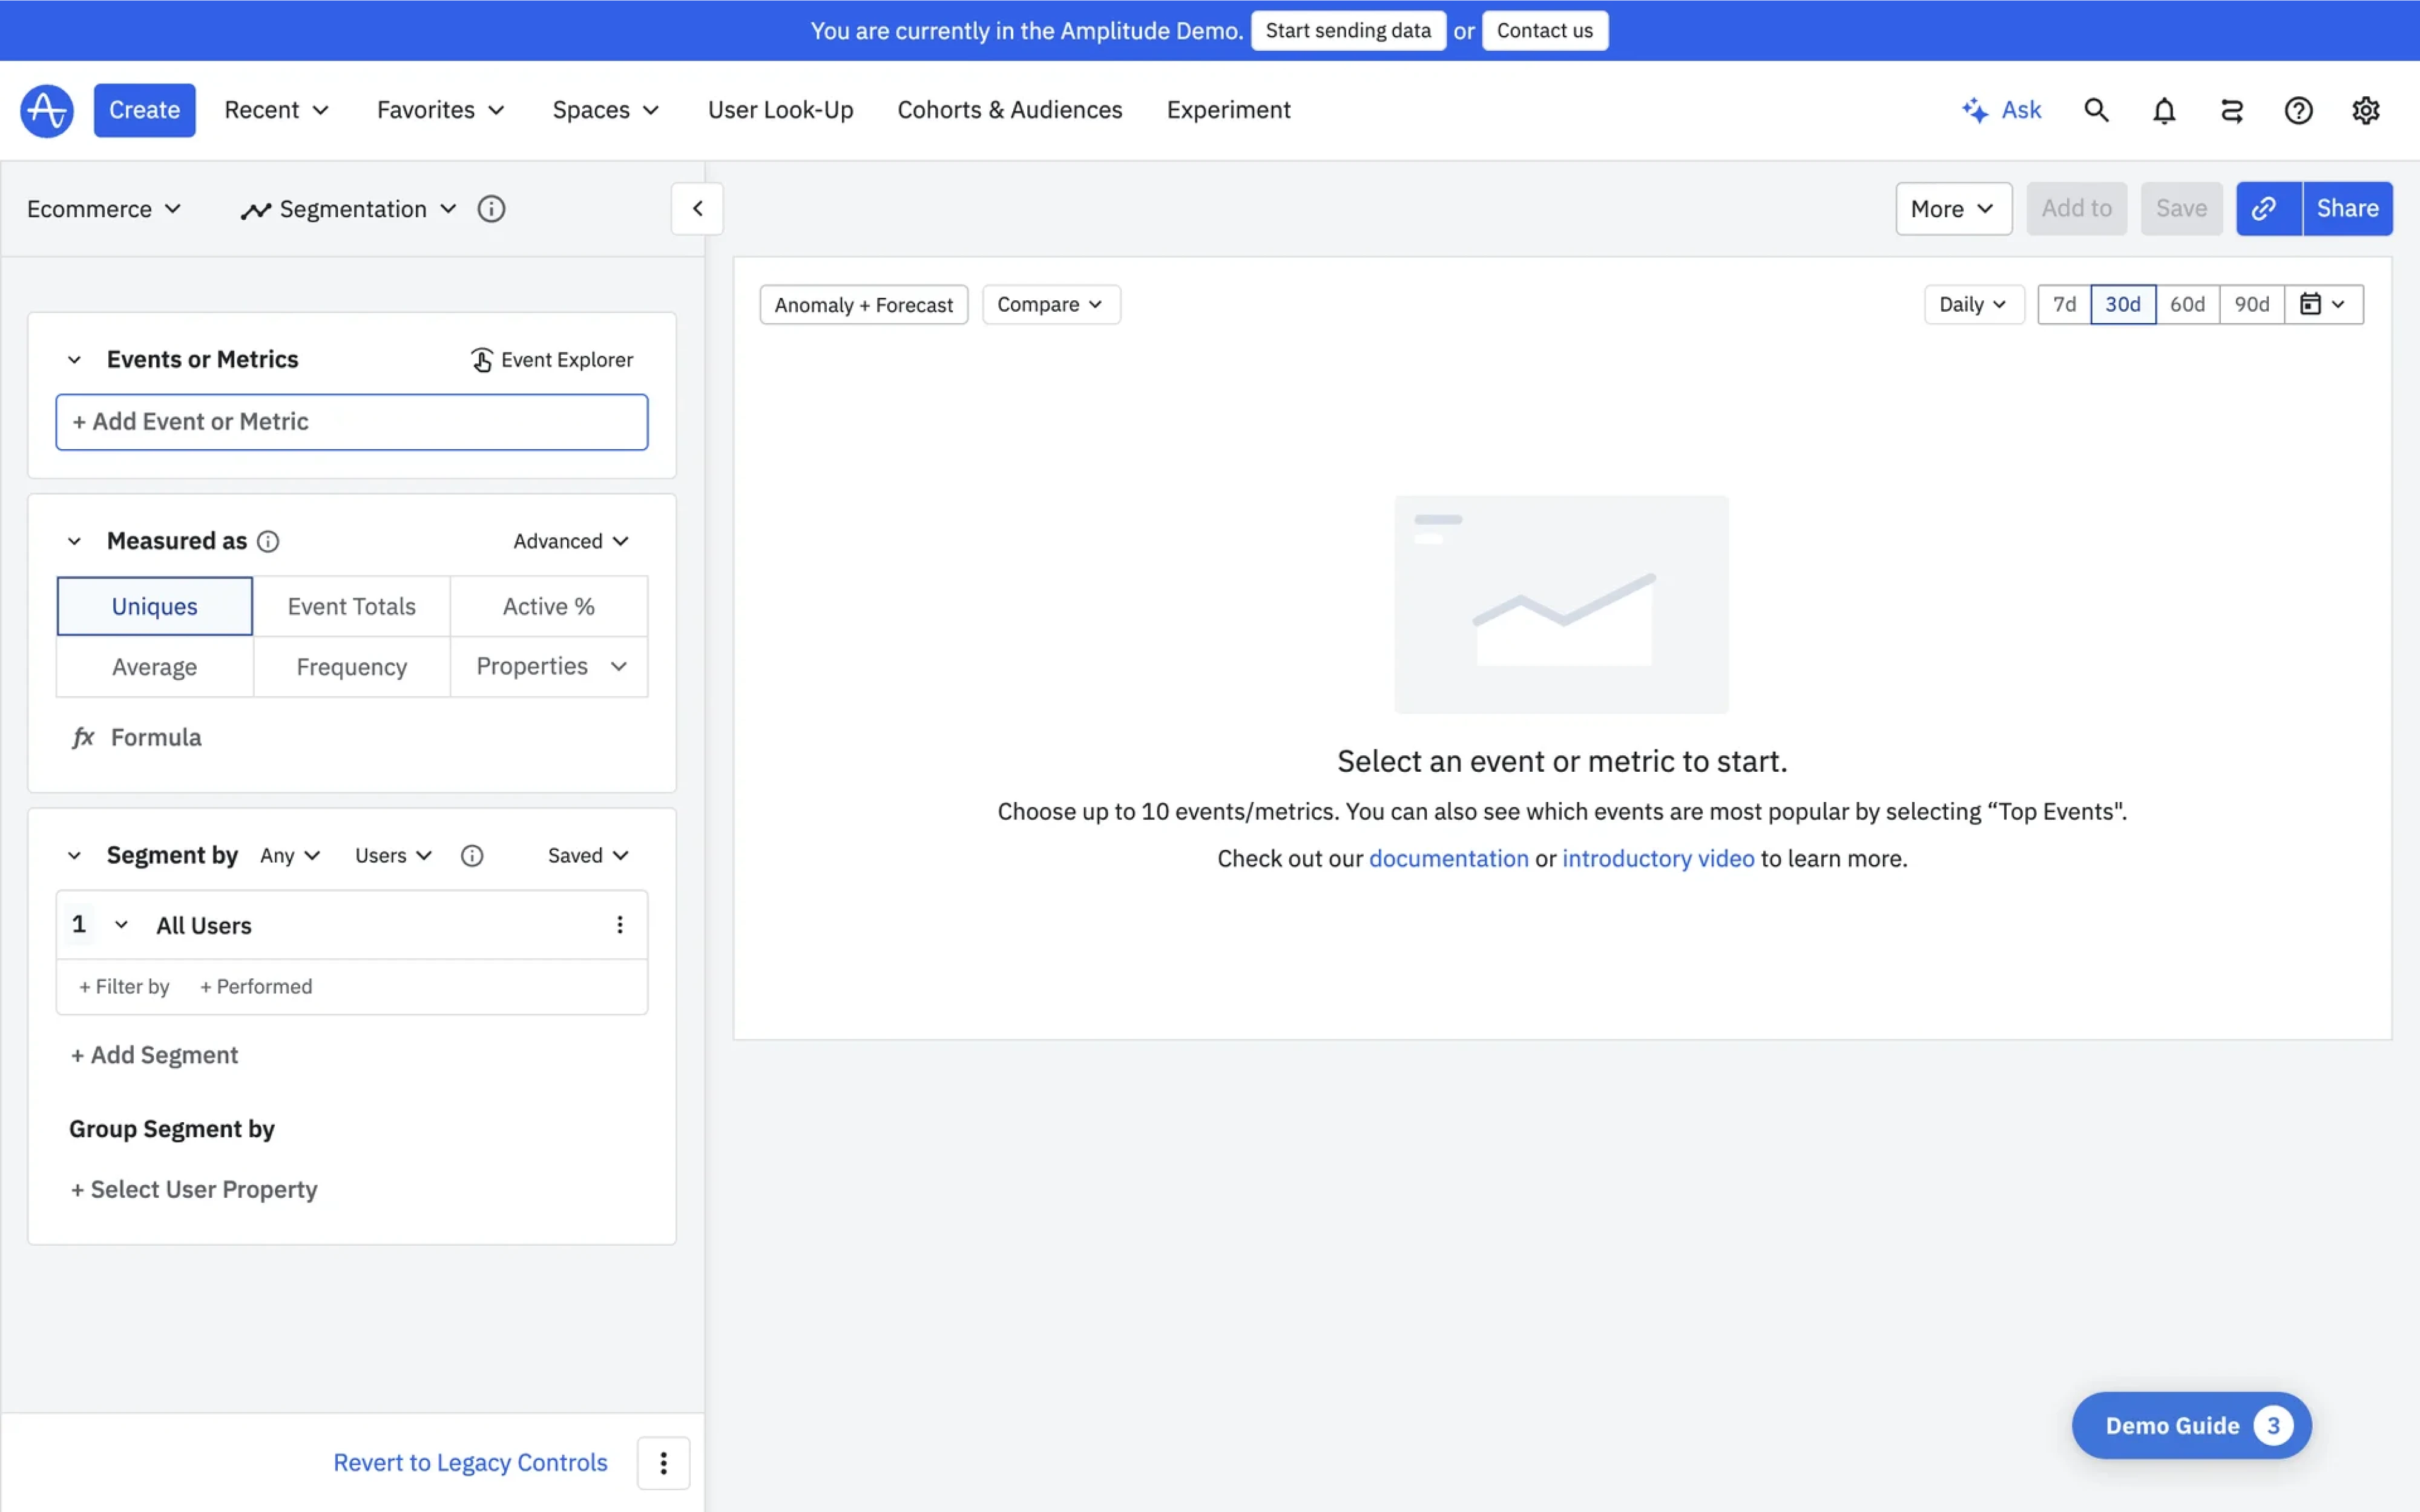Image resolution: width=2420 pixels, height=1512 pixels.
Task: Select Active % measurement
Action: pos(548,605)
